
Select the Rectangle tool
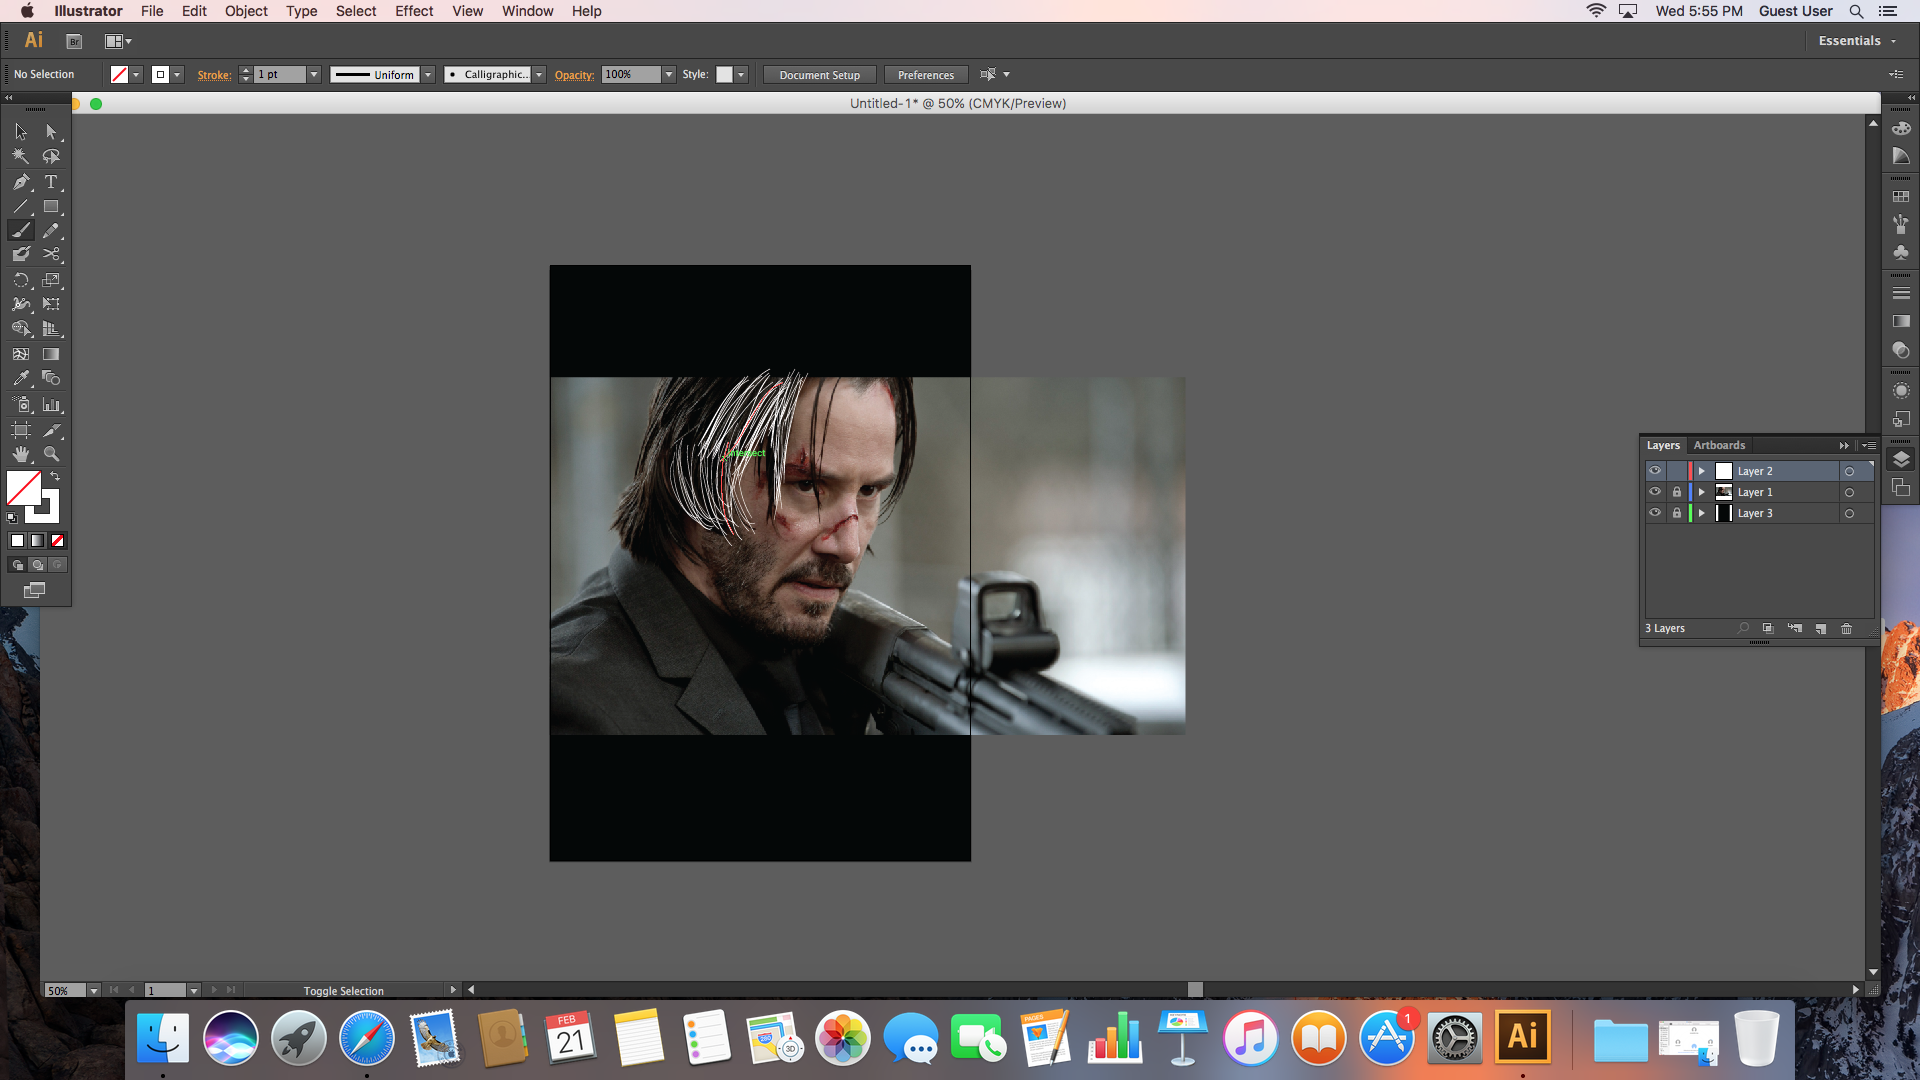(x=51, y=207)
